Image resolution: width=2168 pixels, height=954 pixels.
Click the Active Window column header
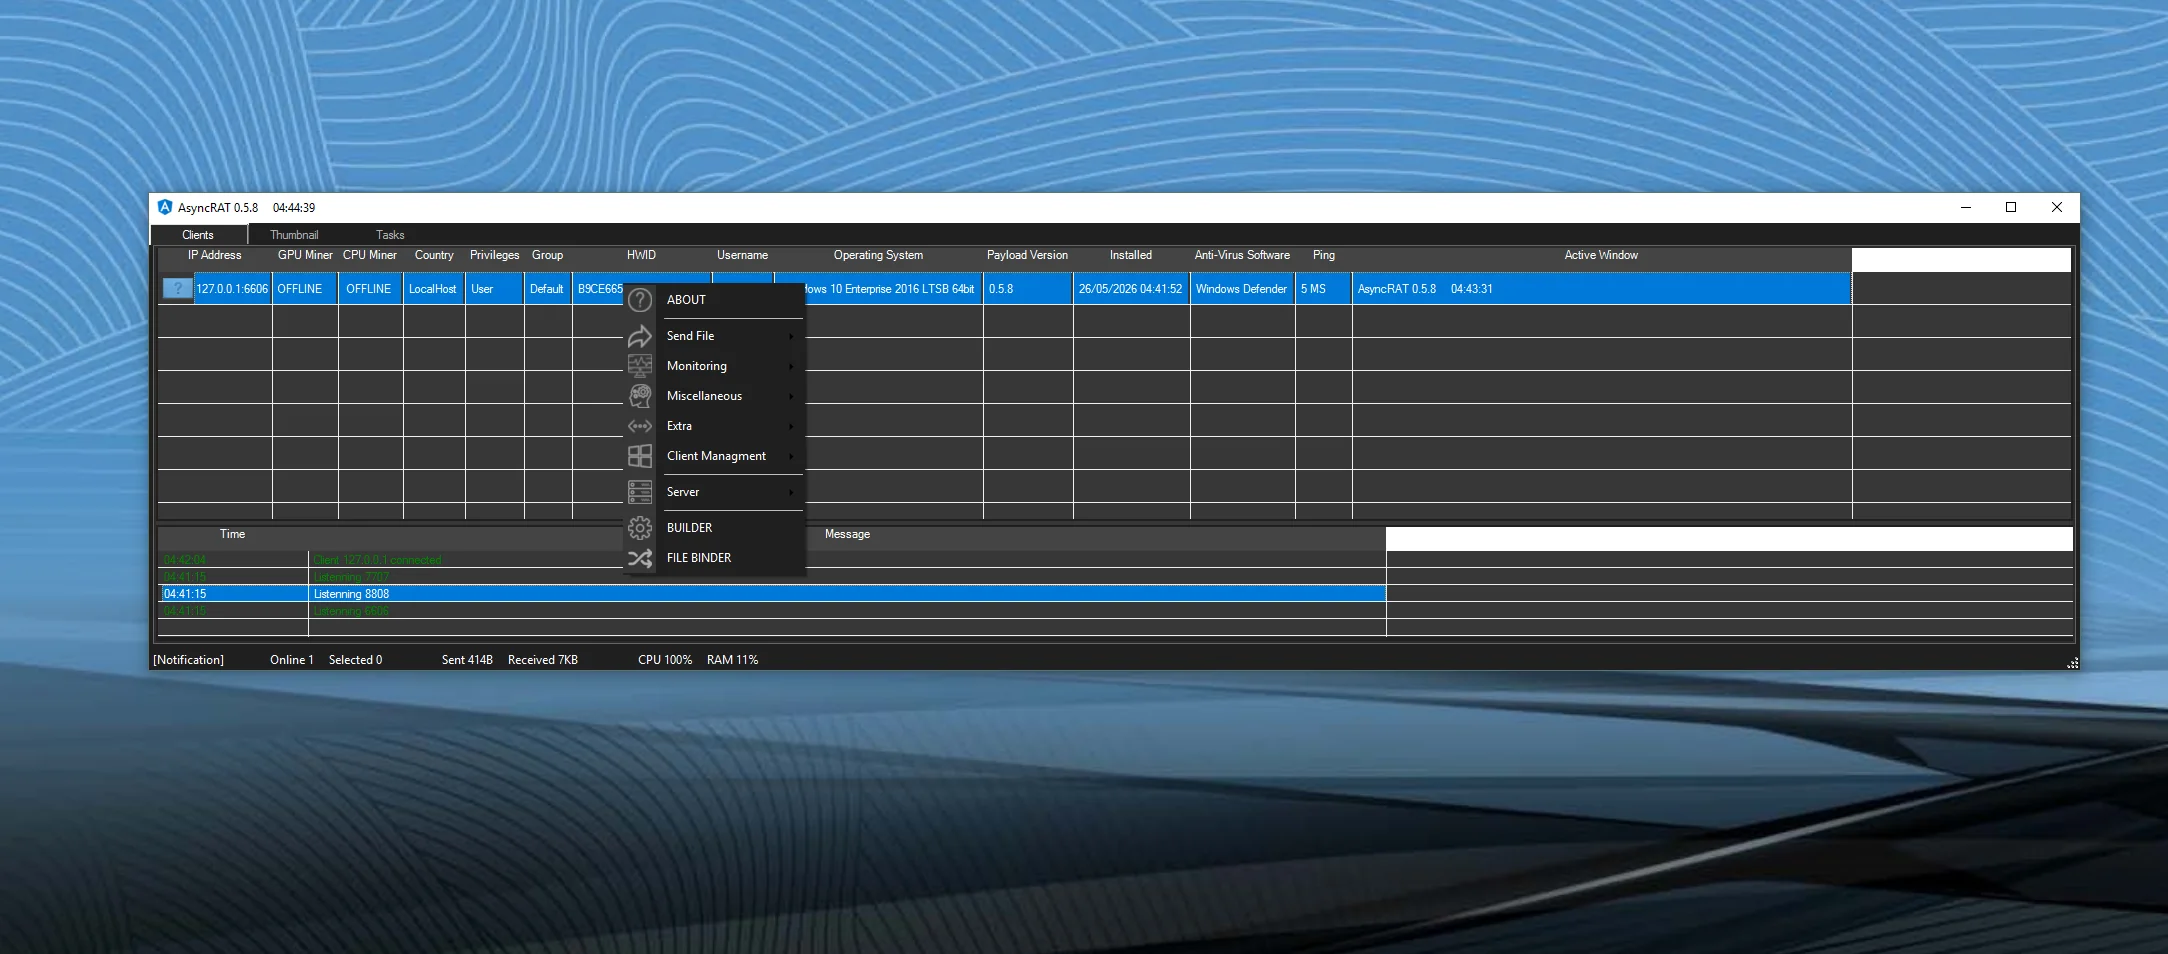[1602, 255]
